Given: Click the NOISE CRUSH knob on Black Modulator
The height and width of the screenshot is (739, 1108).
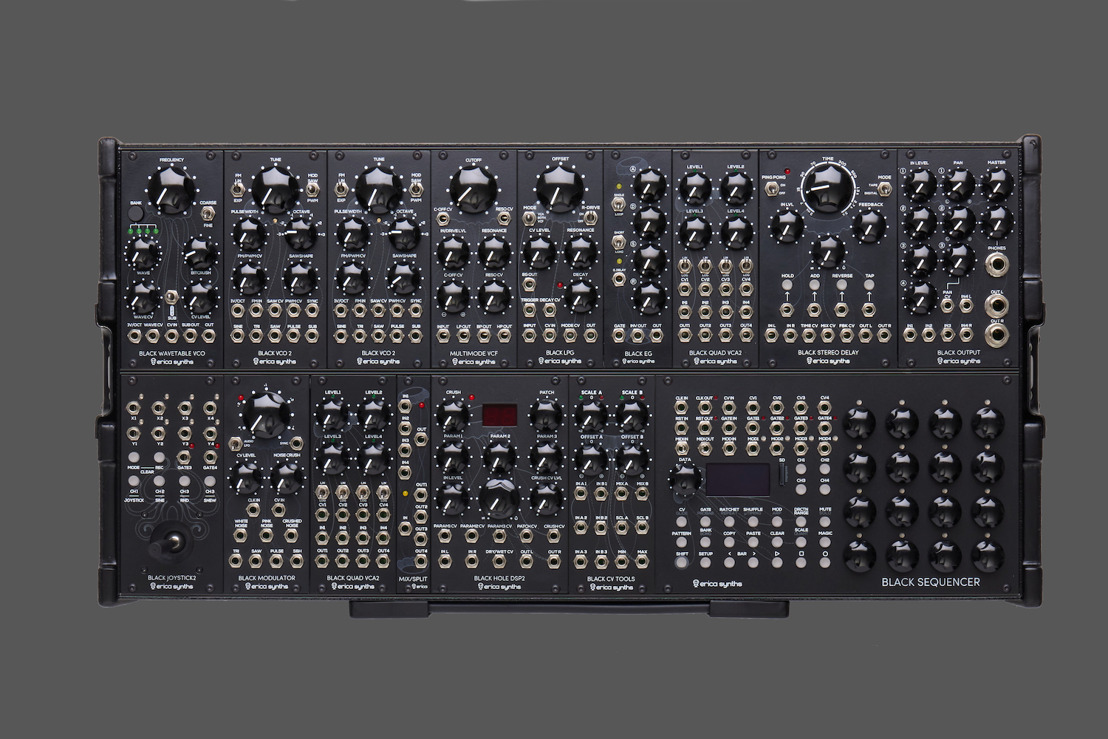Looking at the screenshot, I should pyautogui.click(x=288, y=478).
